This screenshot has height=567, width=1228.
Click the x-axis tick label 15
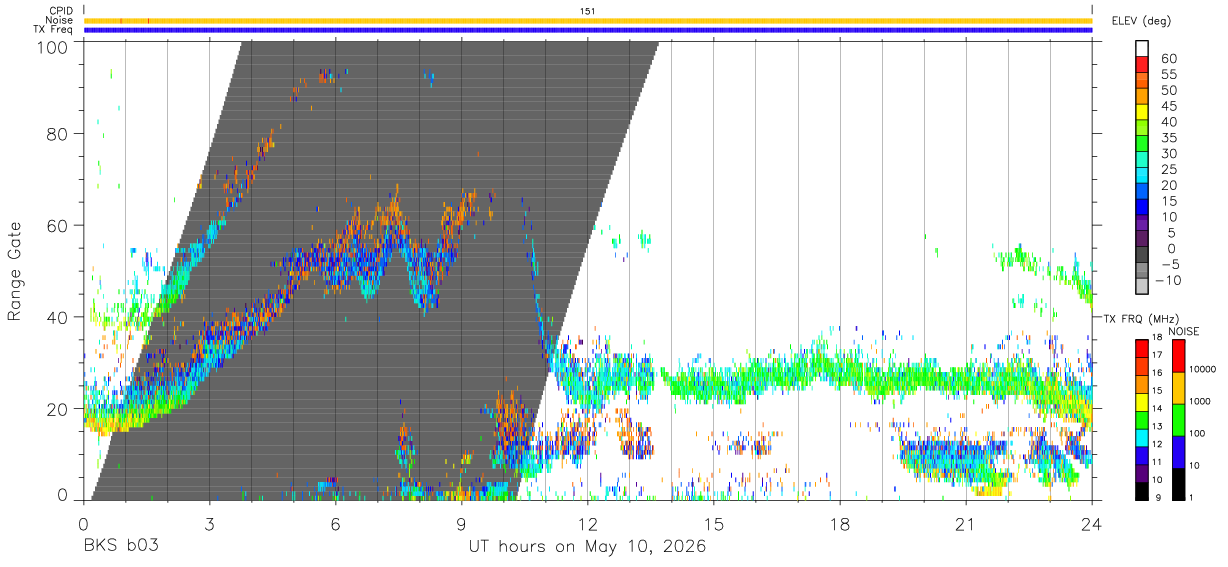pos(714,523)
